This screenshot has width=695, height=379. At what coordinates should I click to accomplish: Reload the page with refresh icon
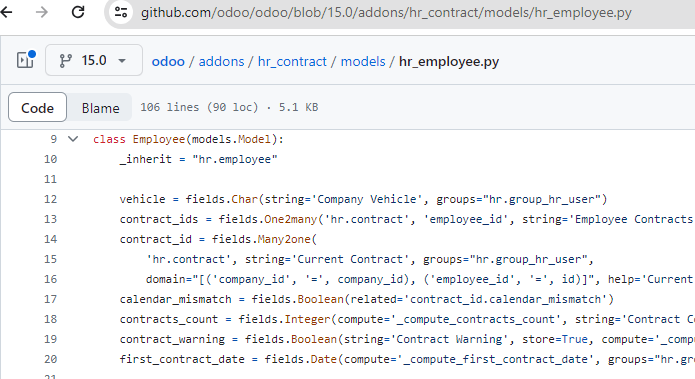pos(78,12)
